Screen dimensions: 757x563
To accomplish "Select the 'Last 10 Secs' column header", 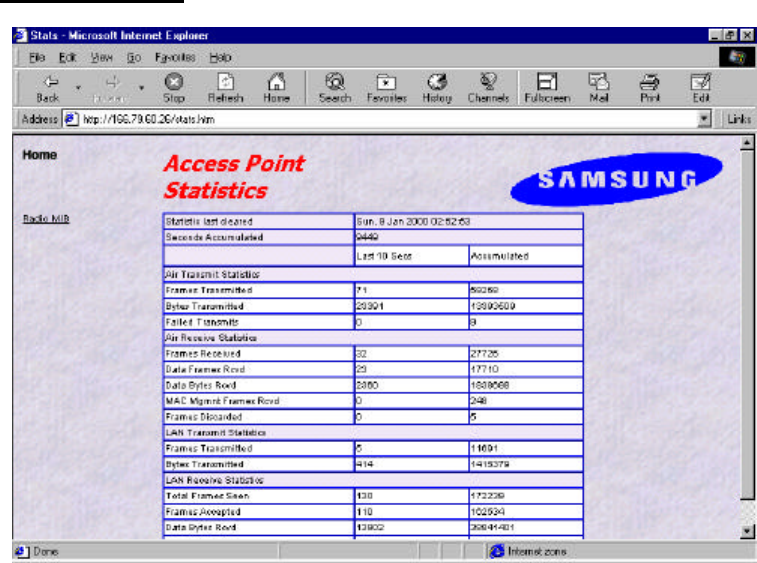I will pyautogui.click(x=384, y=256).
